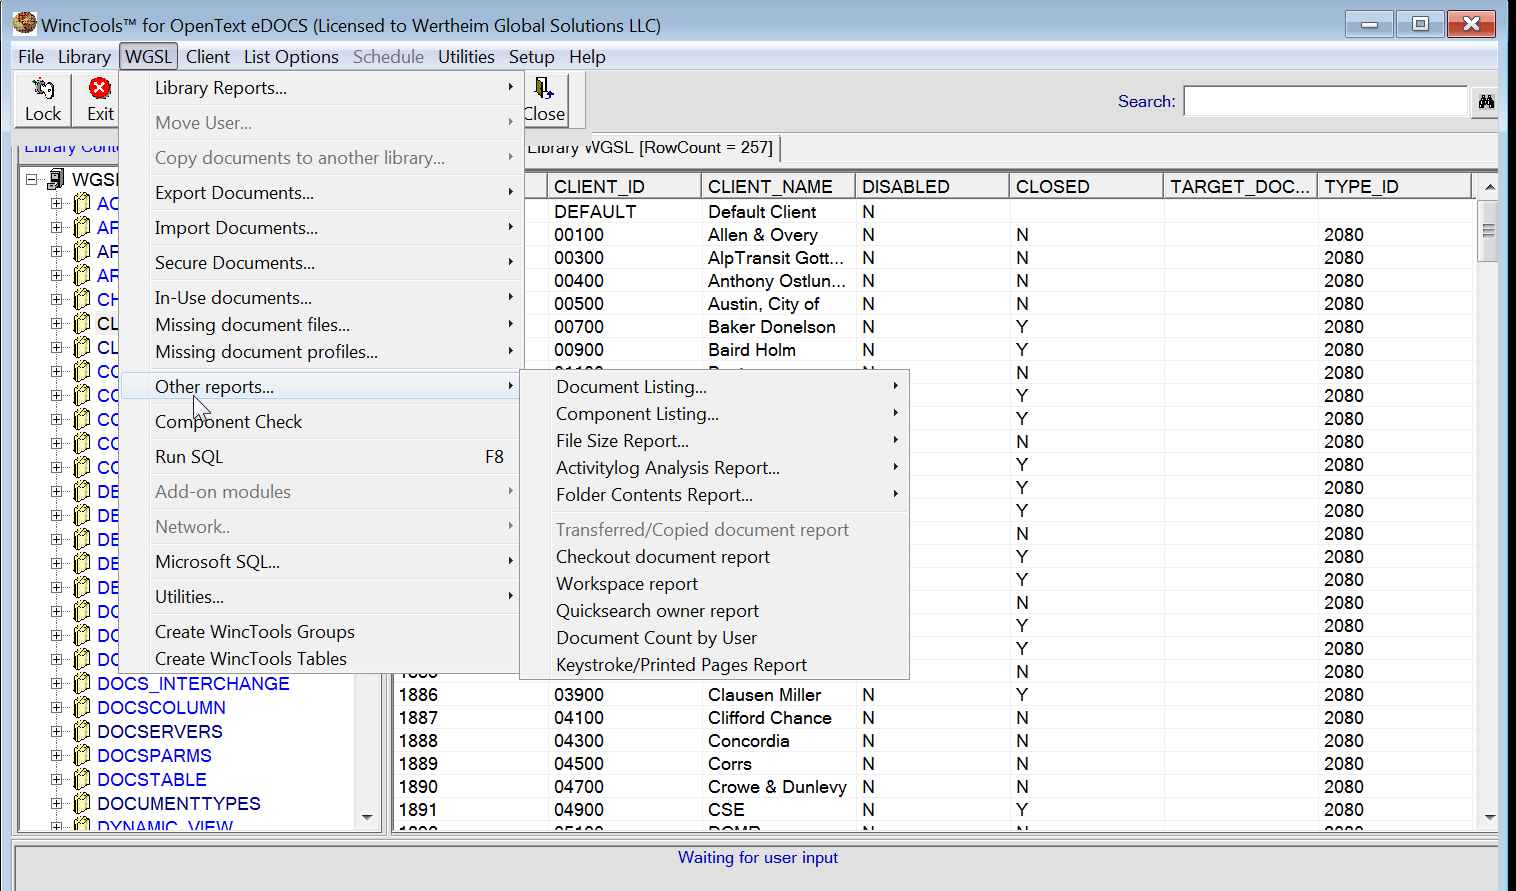Image resolution: width=1516 pixels, height=891 pixels.
Task: Sort by CLIENT_ID column header
Action: coord(624,187)
